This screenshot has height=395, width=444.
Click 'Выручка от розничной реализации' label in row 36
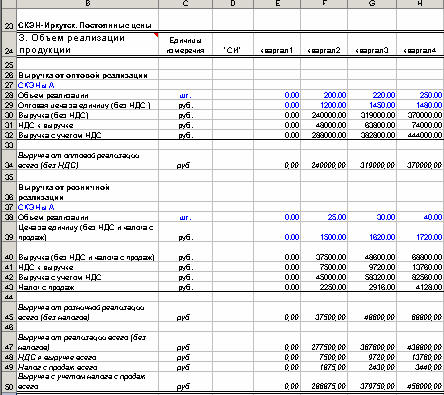pos(64,192)
